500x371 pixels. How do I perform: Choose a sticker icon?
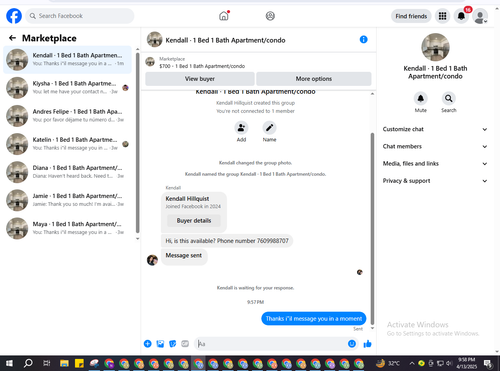173,344
